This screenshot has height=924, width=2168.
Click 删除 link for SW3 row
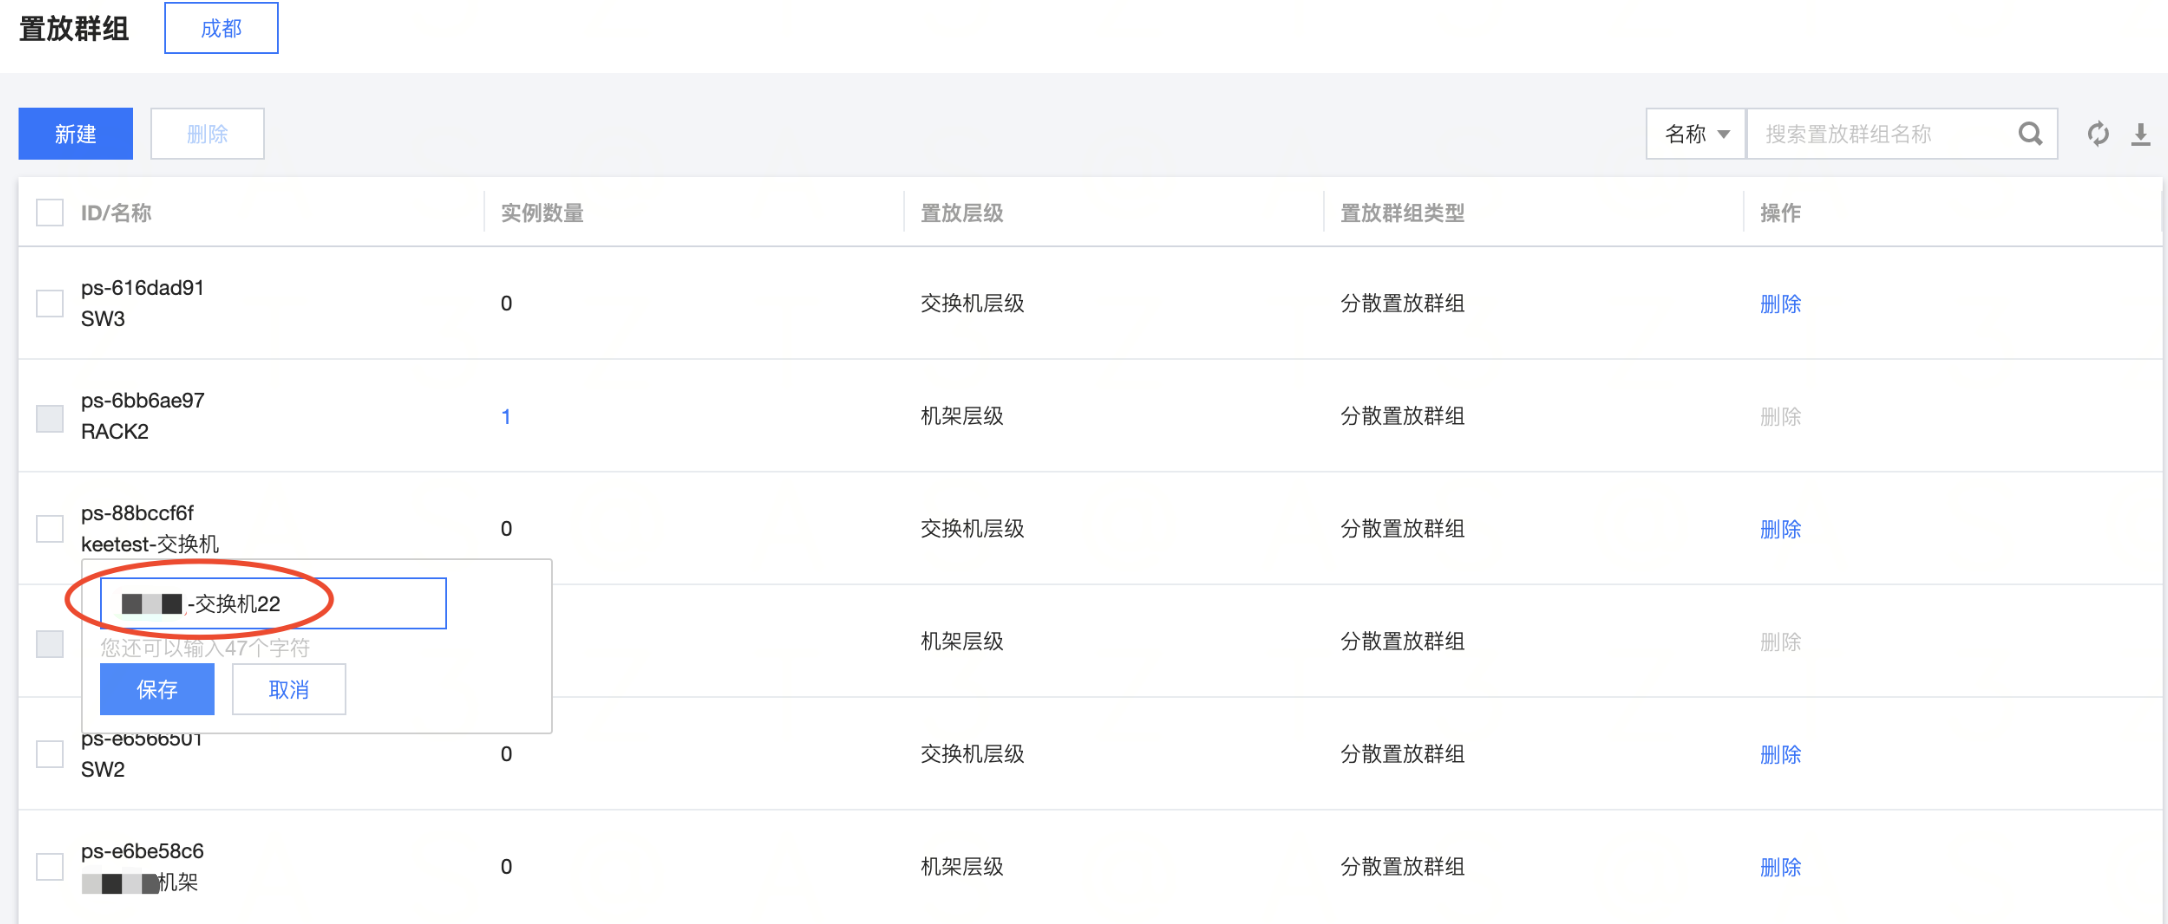(1780, 304)
